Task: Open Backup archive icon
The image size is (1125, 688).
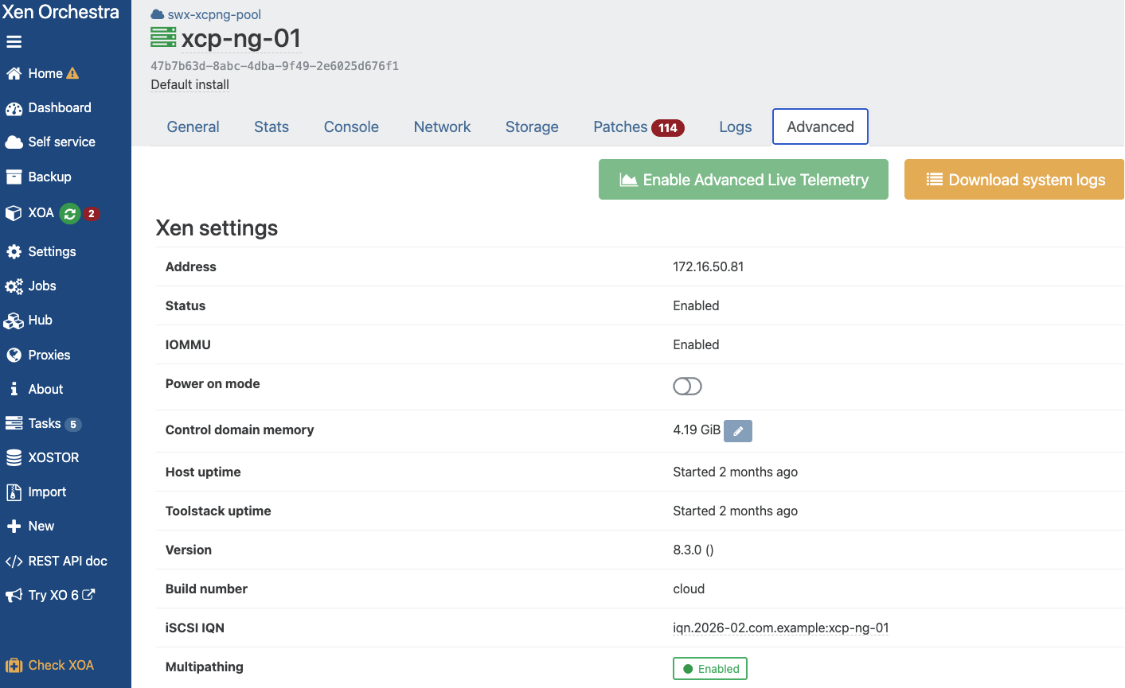Action: click(x=14, y=176)
